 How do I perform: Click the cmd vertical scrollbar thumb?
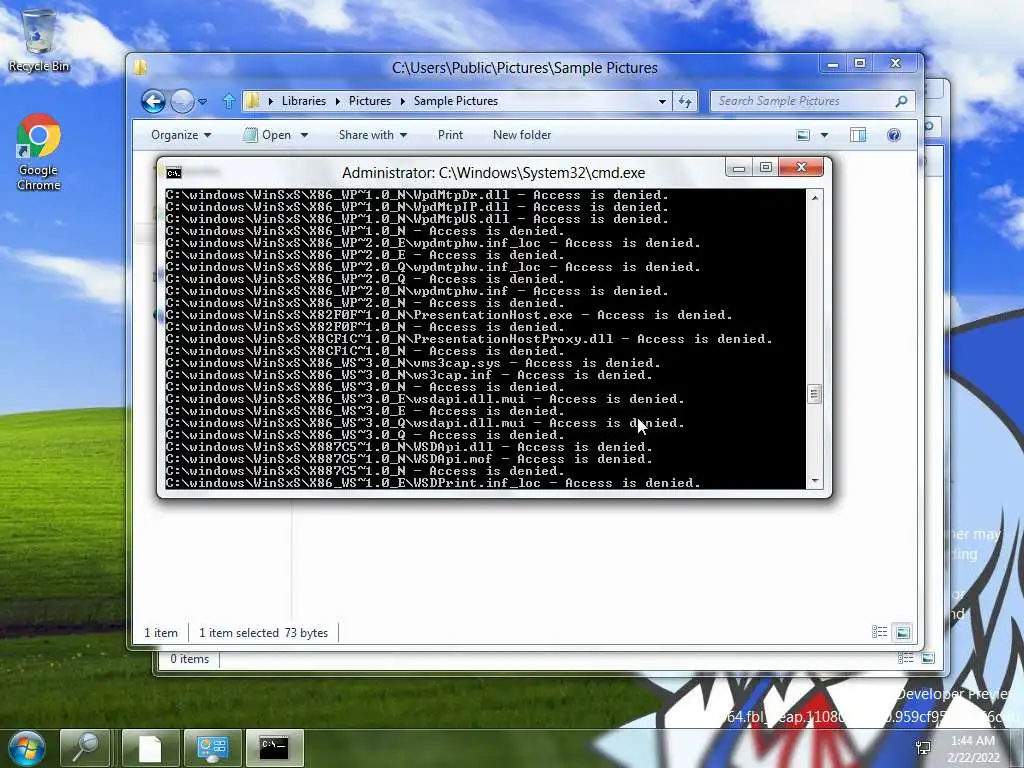click(x=814, y=394)
